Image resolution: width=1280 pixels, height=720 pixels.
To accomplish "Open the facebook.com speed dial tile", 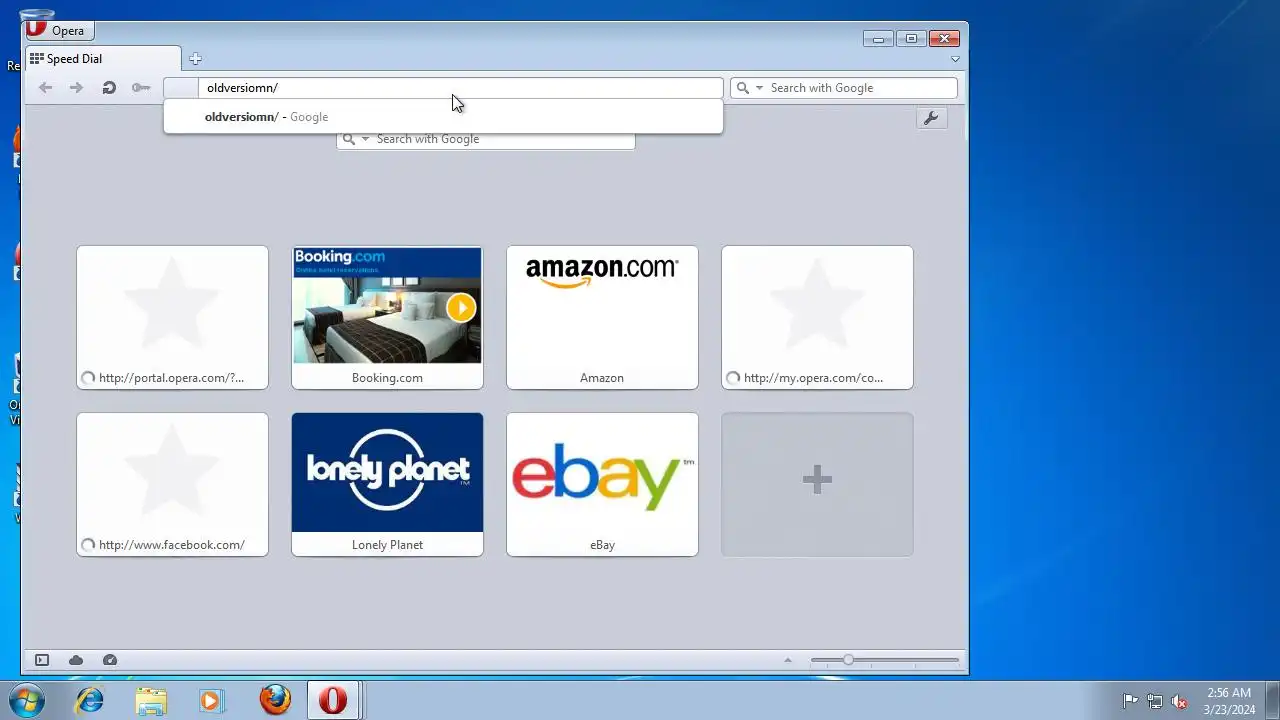I will (x=172, y=484).
